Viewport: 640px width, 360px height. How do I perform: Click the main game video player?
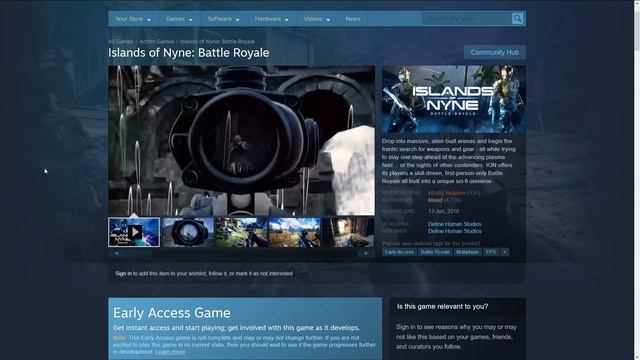tap(241, 140)
